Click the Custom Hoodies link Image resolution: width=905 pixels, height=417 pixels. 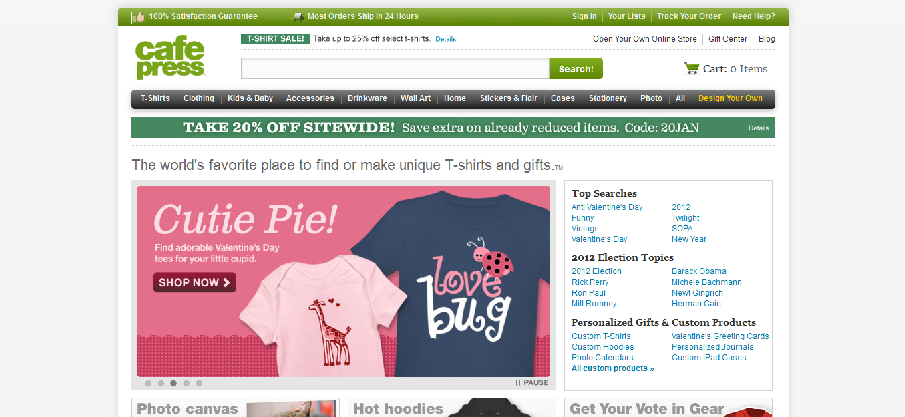coord(603,347)
